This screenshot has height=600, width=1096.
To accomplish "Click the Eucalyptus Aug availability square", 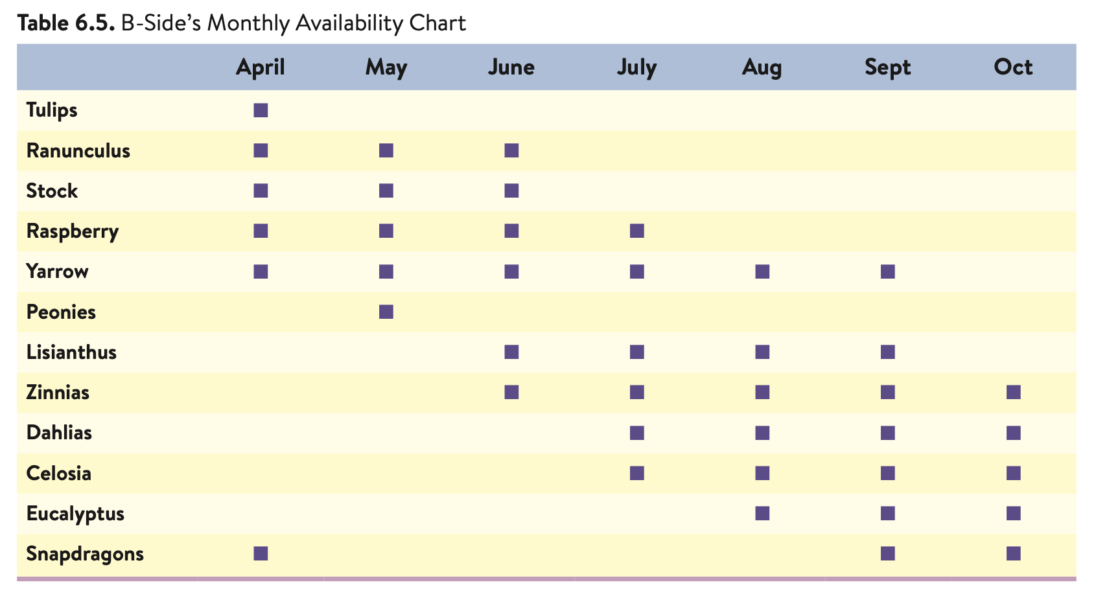I will [762, 513].
